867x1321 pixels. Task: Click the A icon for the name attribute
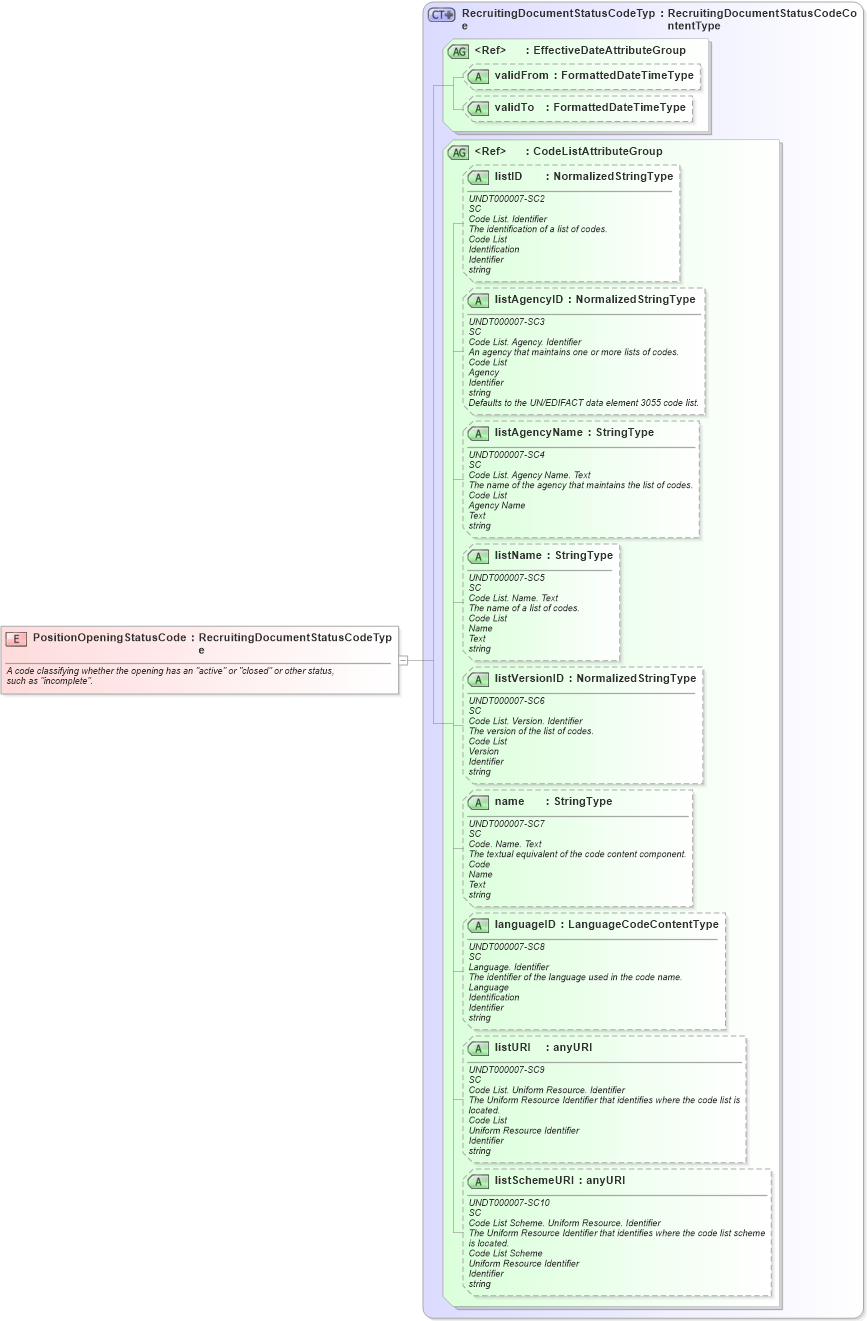(x=479, y=801)
